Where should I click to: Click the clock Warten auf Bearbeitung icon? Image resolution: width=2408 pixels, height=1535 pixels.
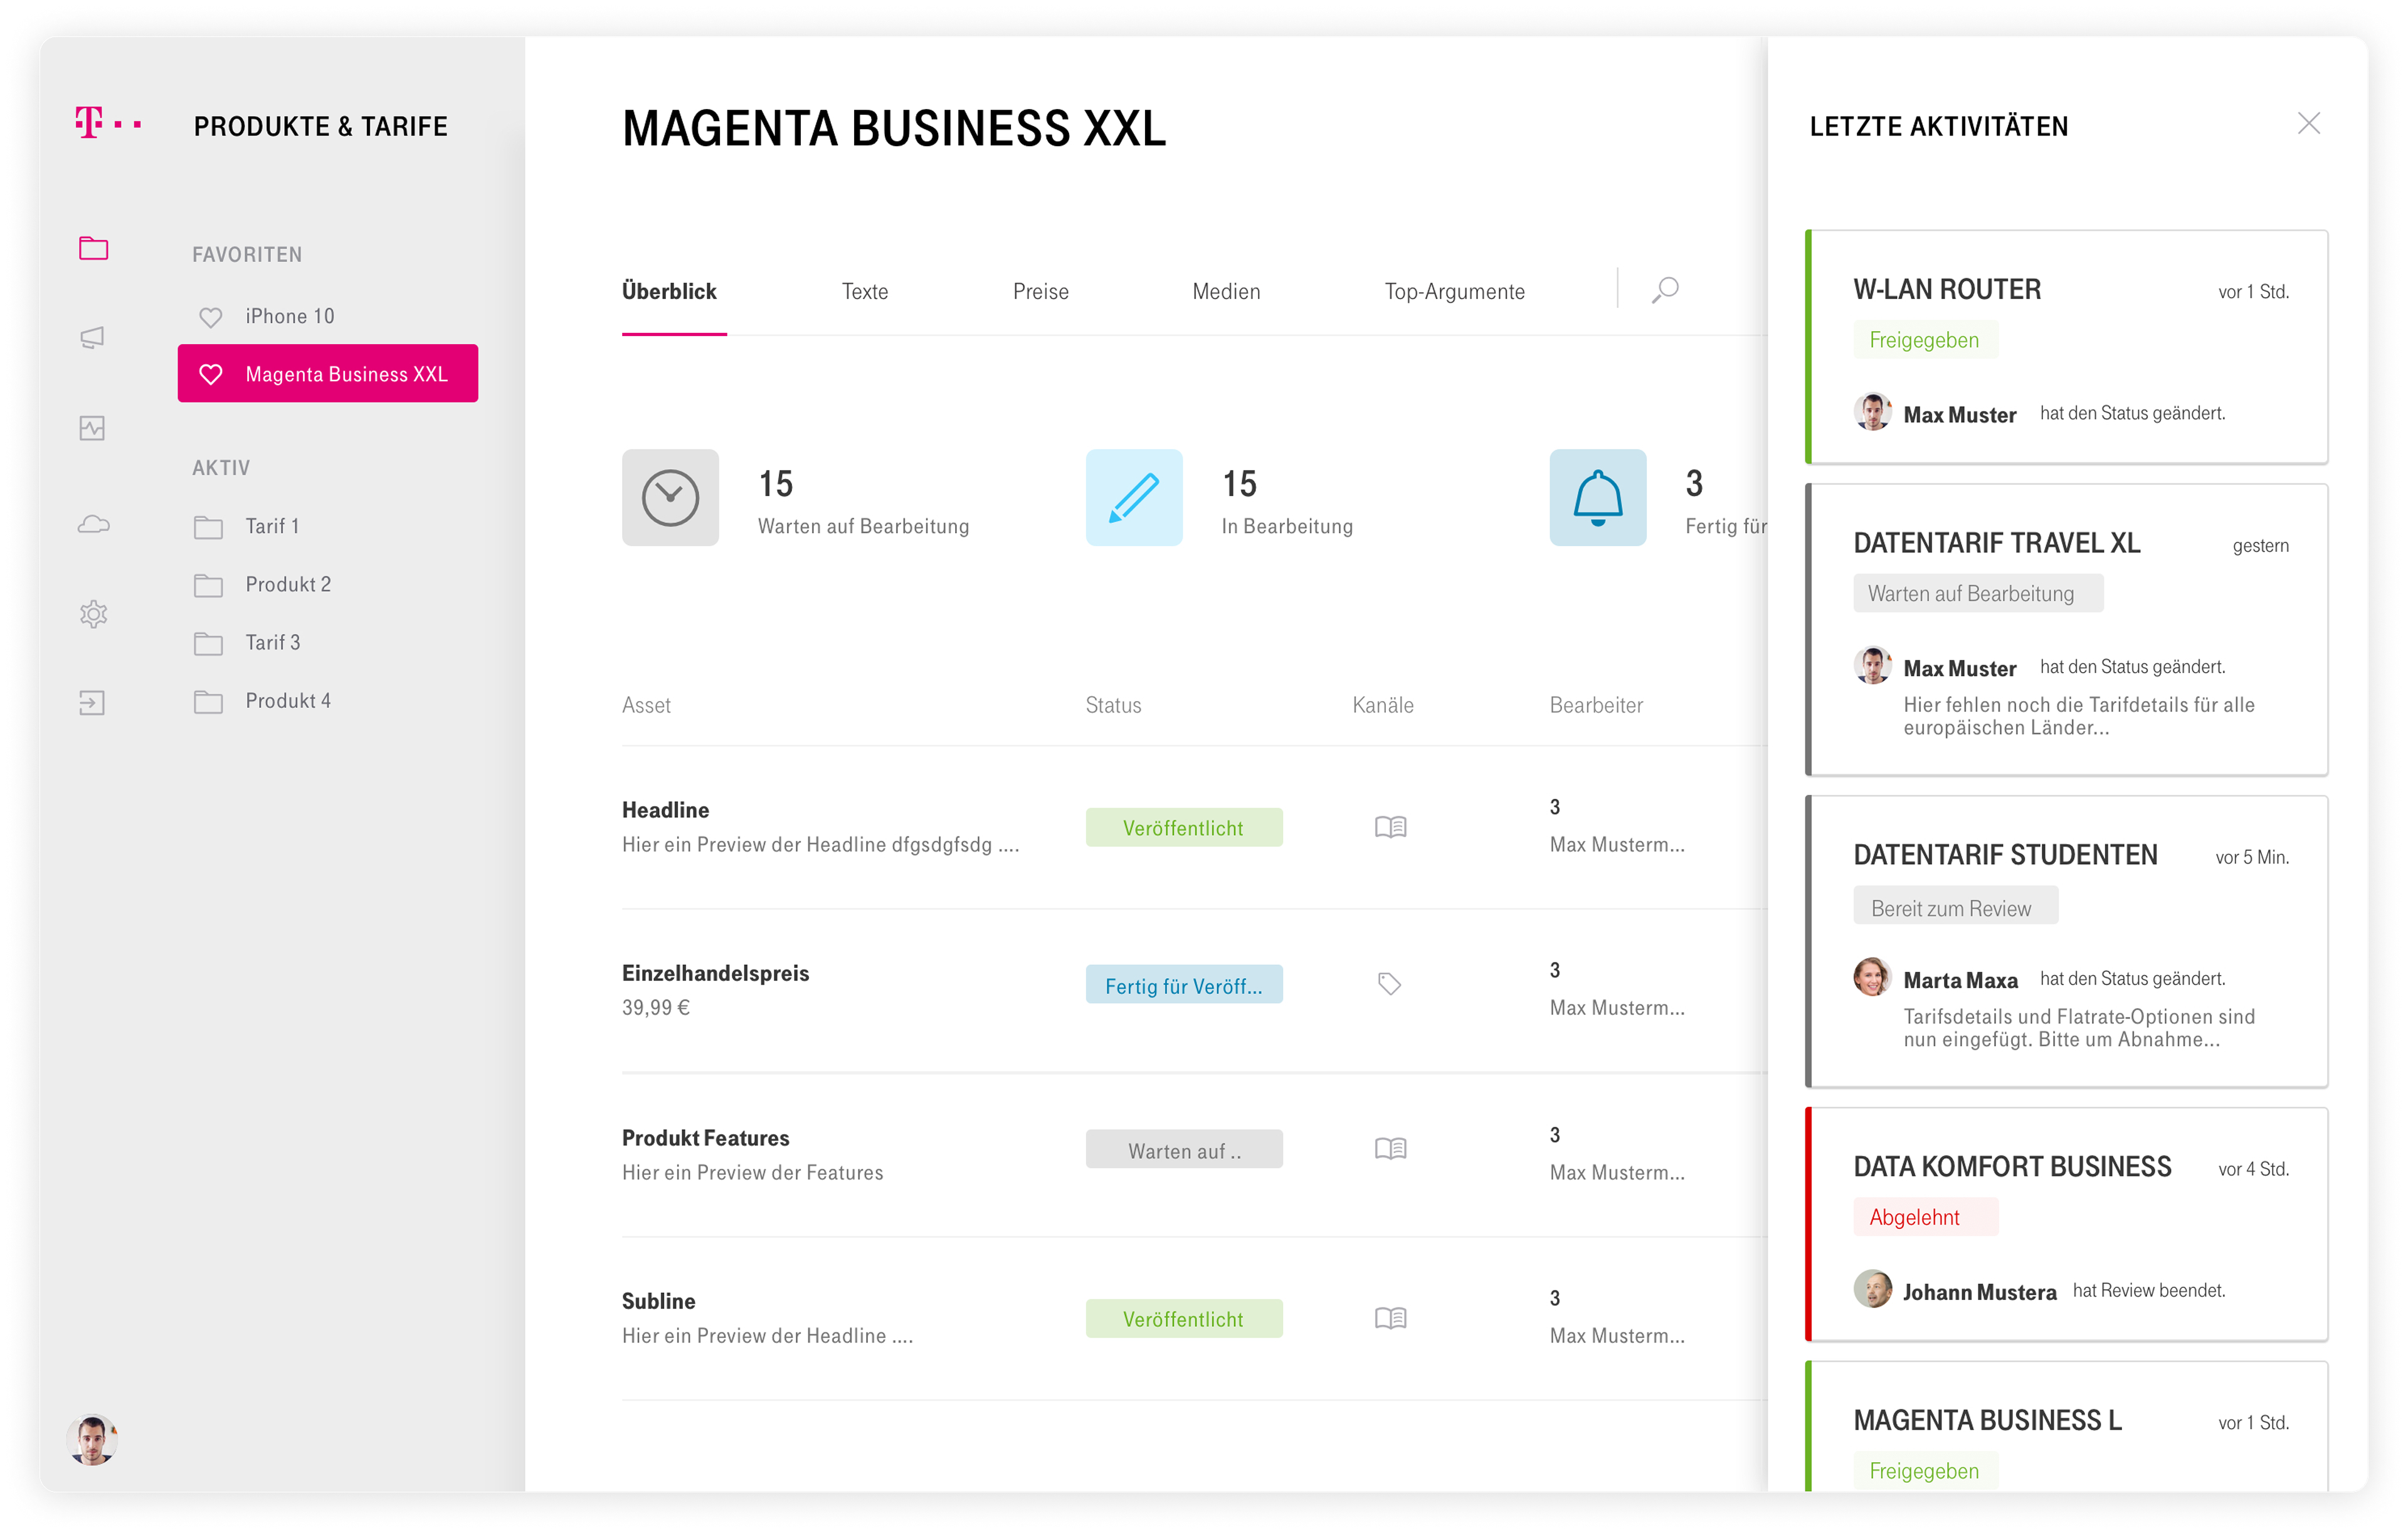(670, 497)
